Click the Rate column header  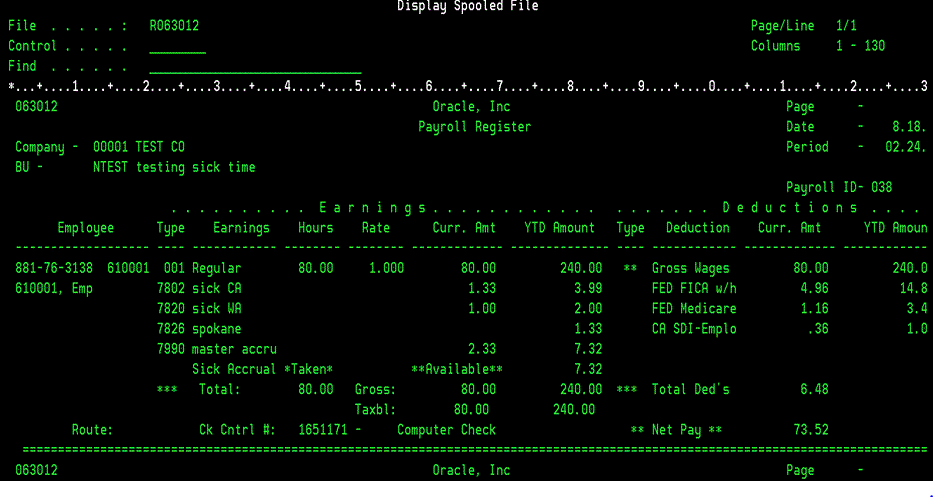click(375, 228)
